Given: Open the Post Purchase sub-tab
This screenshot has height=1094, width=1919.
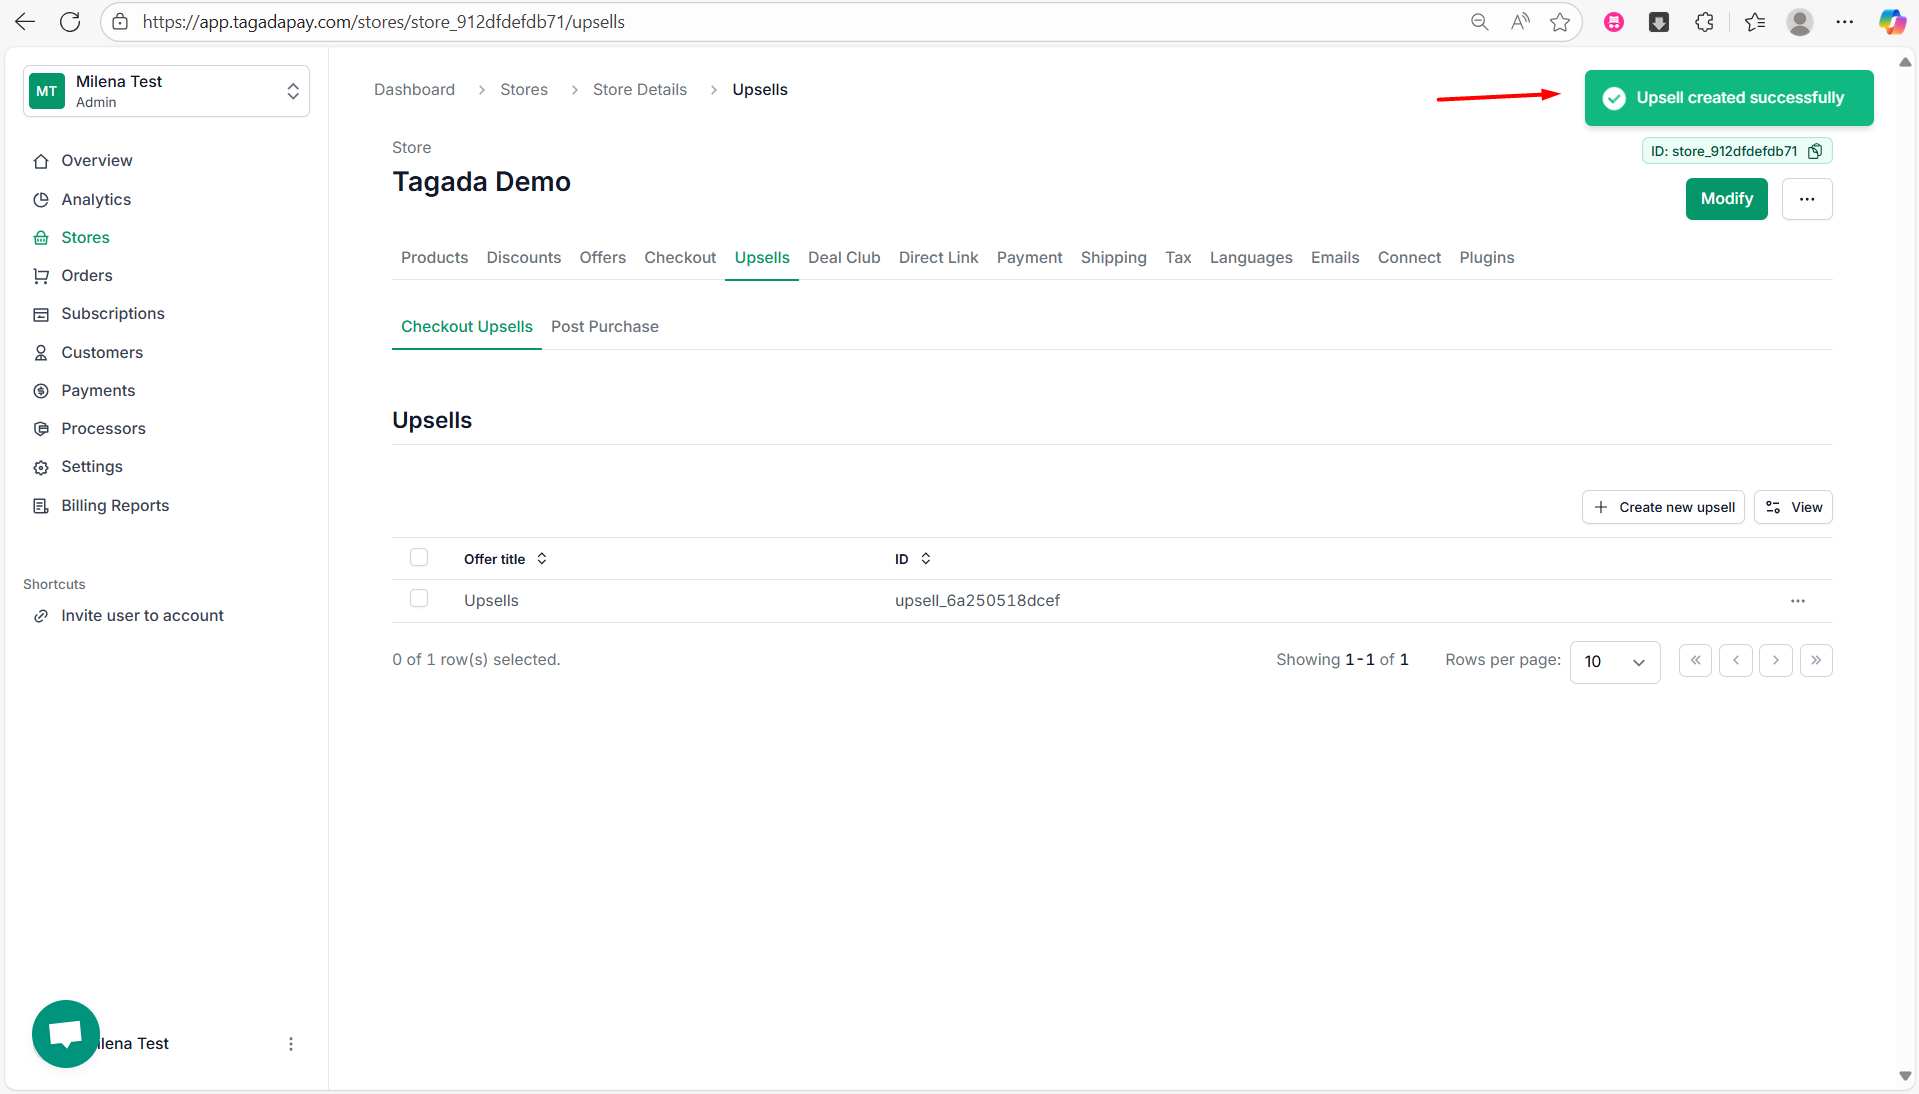Looking at the screenshot, I should click(604, 326).
